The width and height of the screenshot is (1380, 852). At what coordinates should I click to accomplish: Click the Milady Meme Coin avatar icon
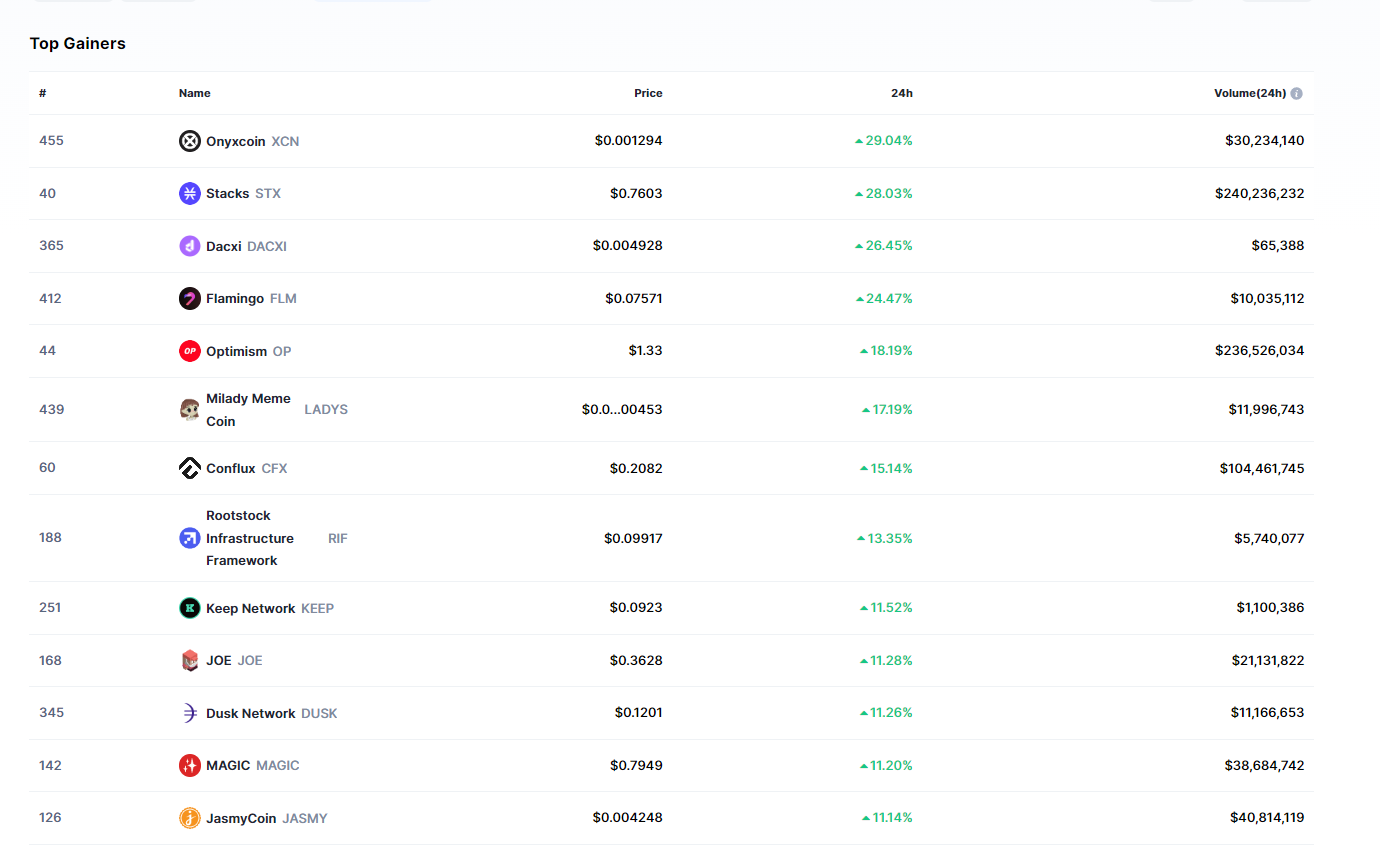(x=189, y=410)
